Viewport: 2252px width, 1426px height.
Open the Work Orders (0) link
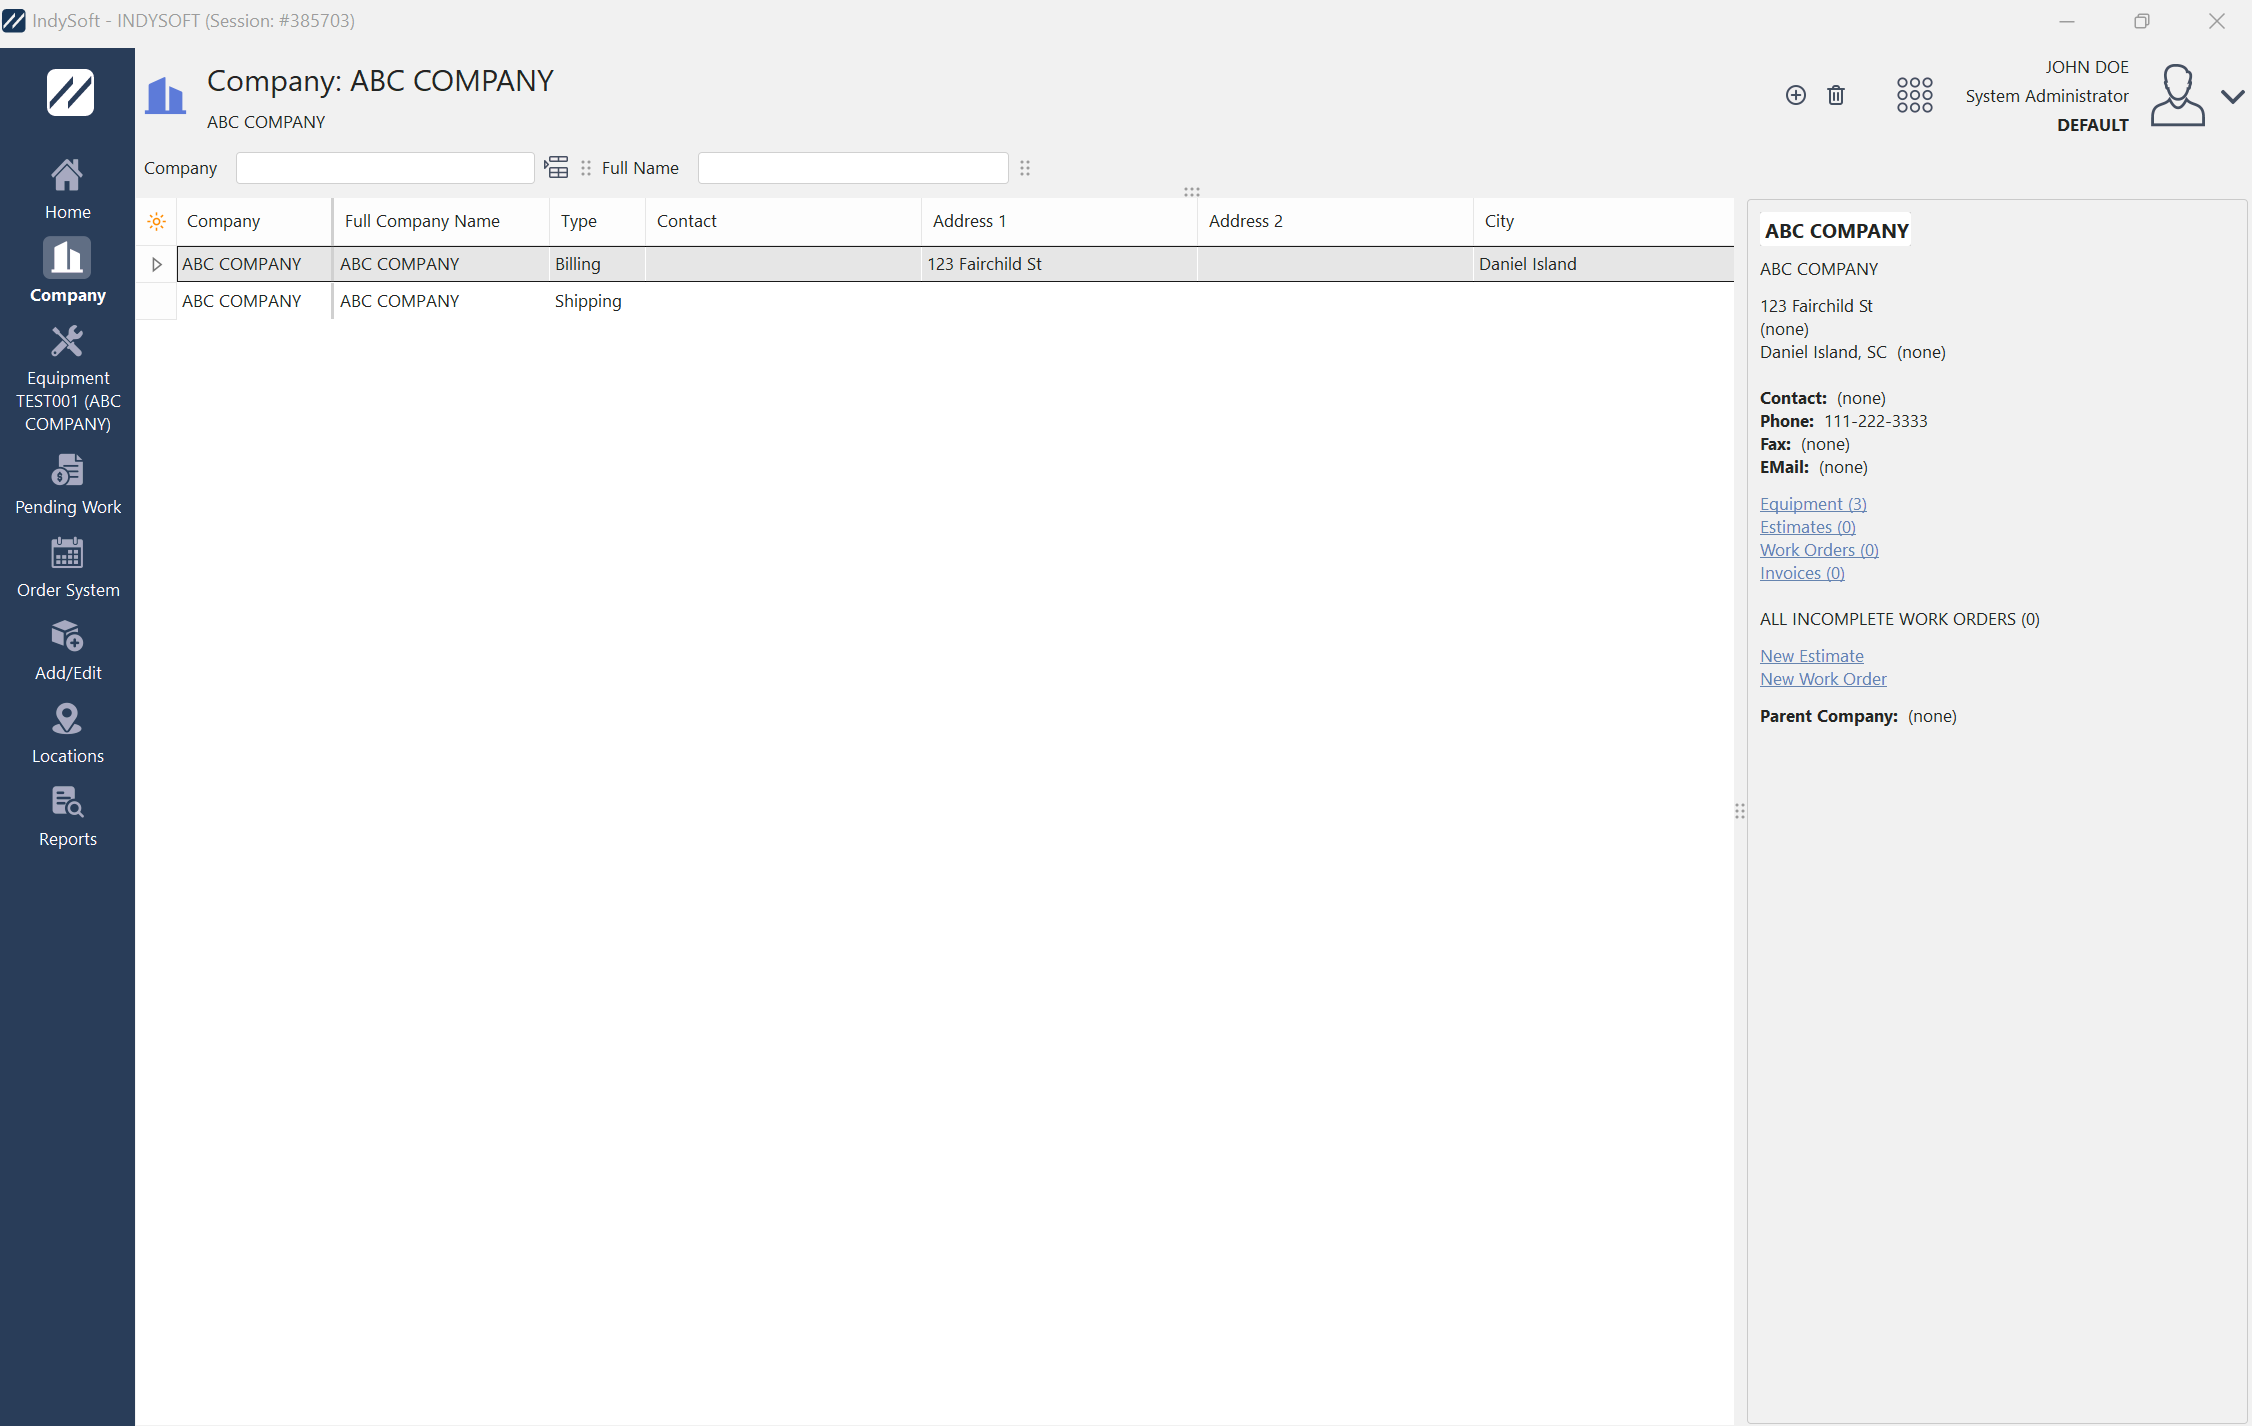tap(1819, 550)
